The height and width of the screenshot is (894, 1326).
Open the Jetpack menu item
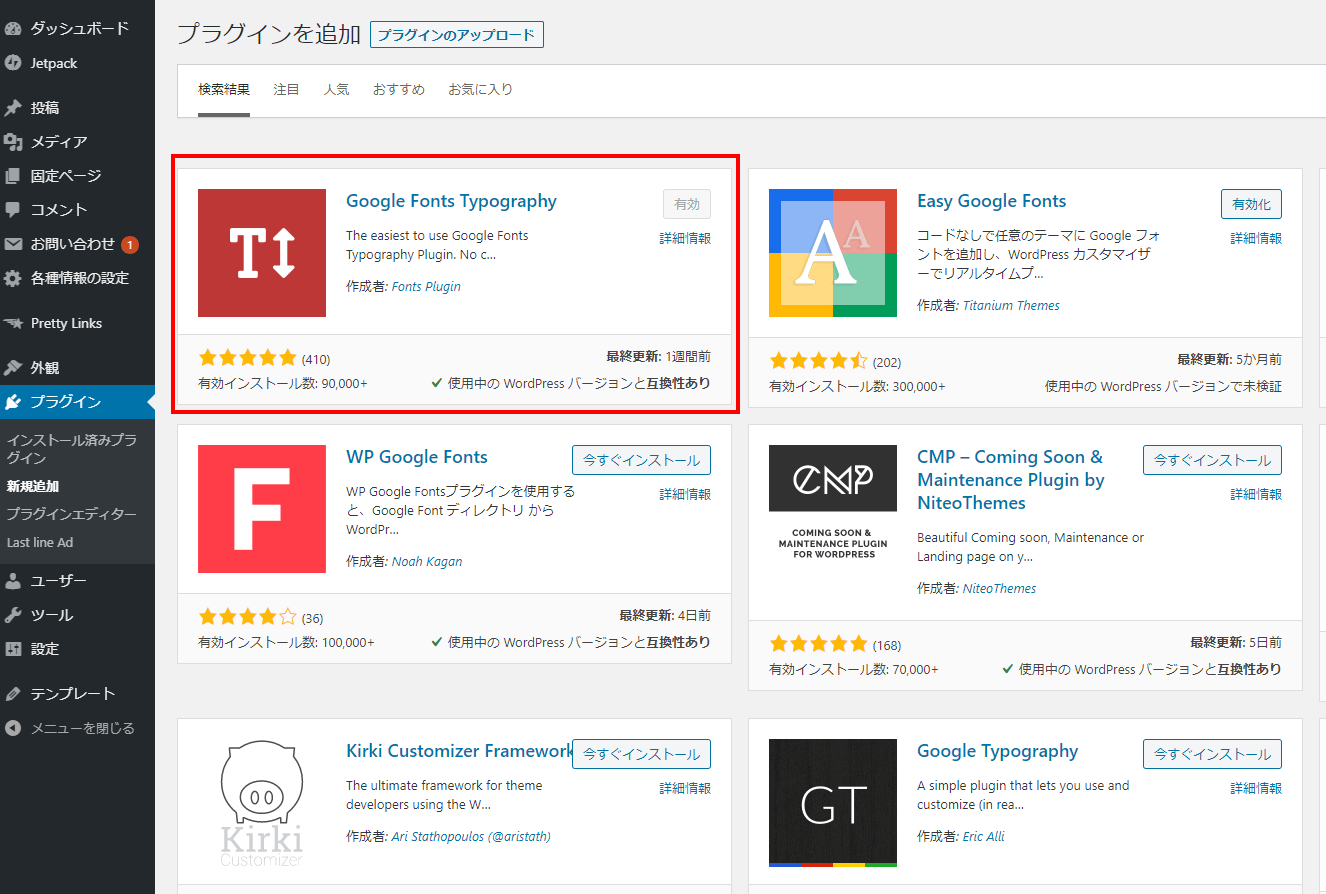pos(54,63)
